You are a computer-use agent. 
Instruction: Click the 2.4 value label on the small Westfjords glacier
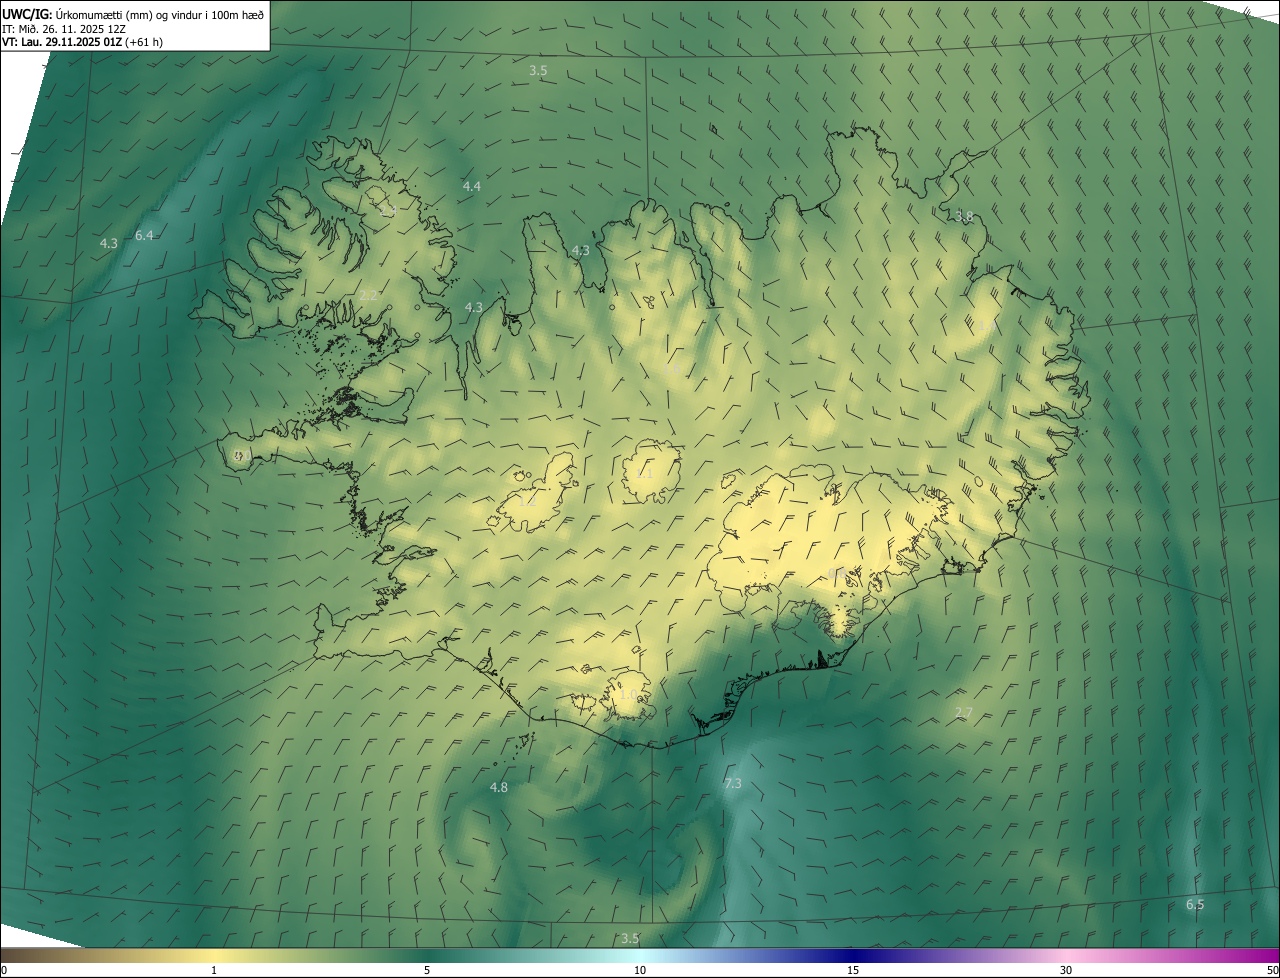(389, 212)
